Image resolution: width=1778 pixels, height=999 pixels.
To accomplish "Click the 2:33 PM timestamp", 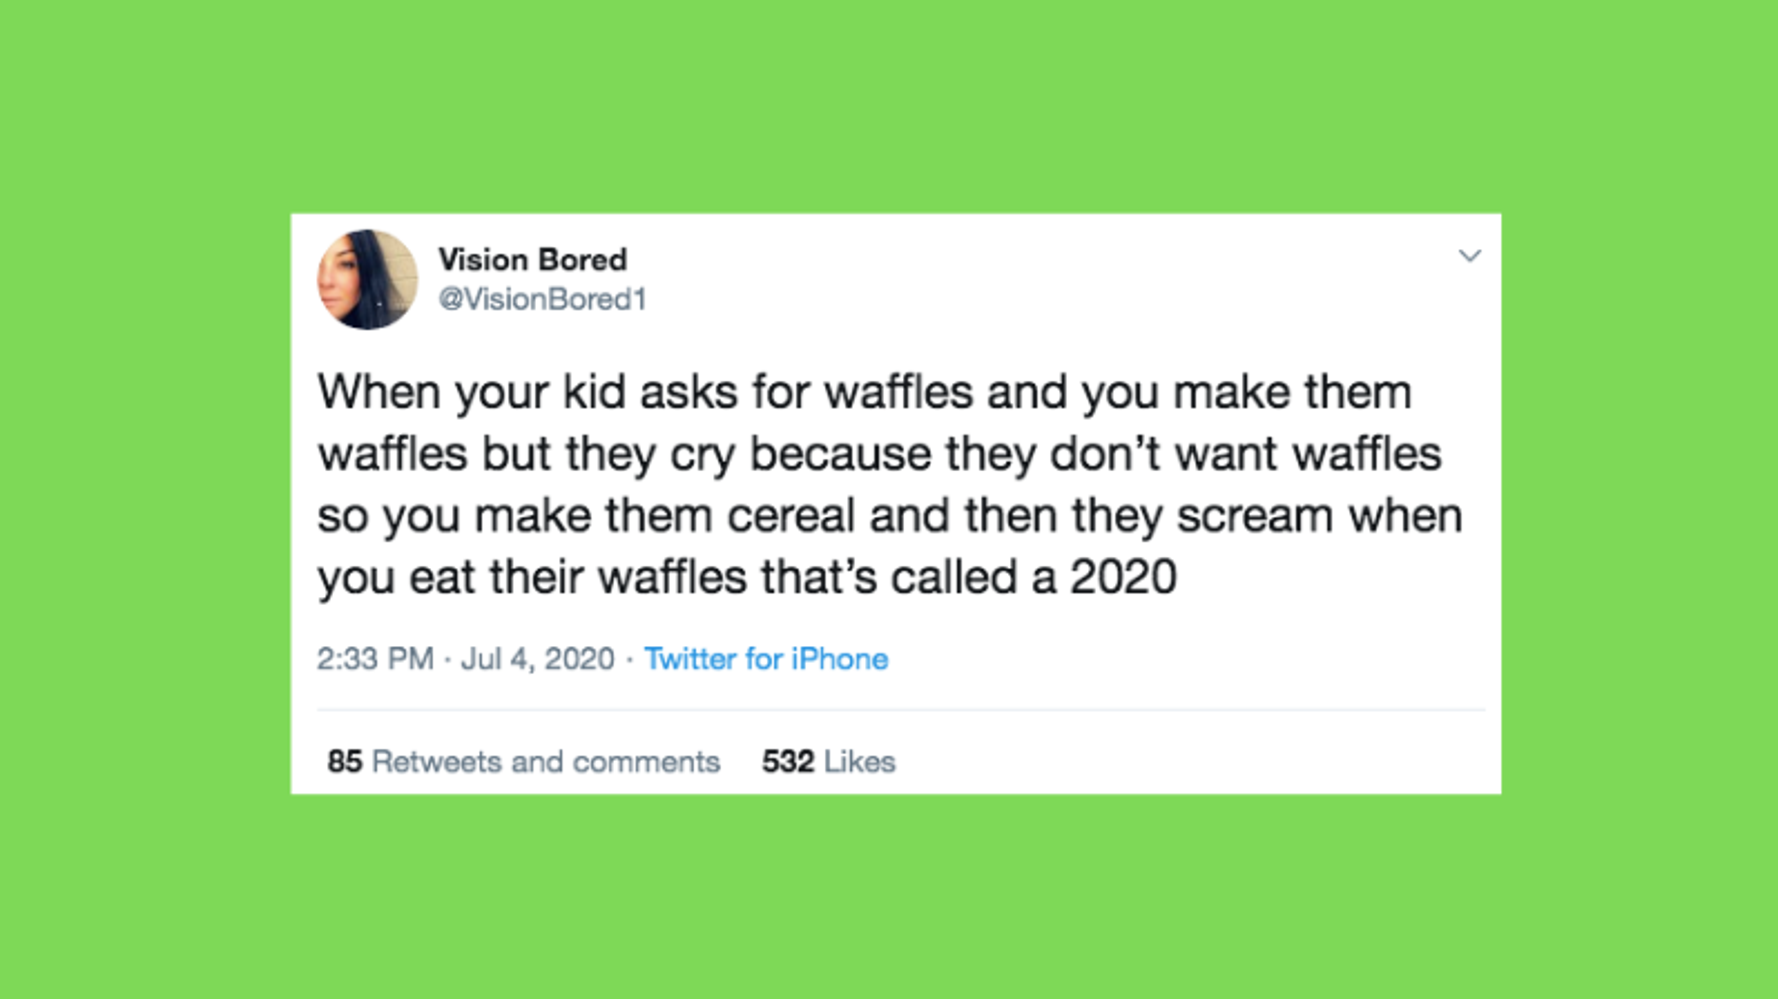I will tap(375, 659).
